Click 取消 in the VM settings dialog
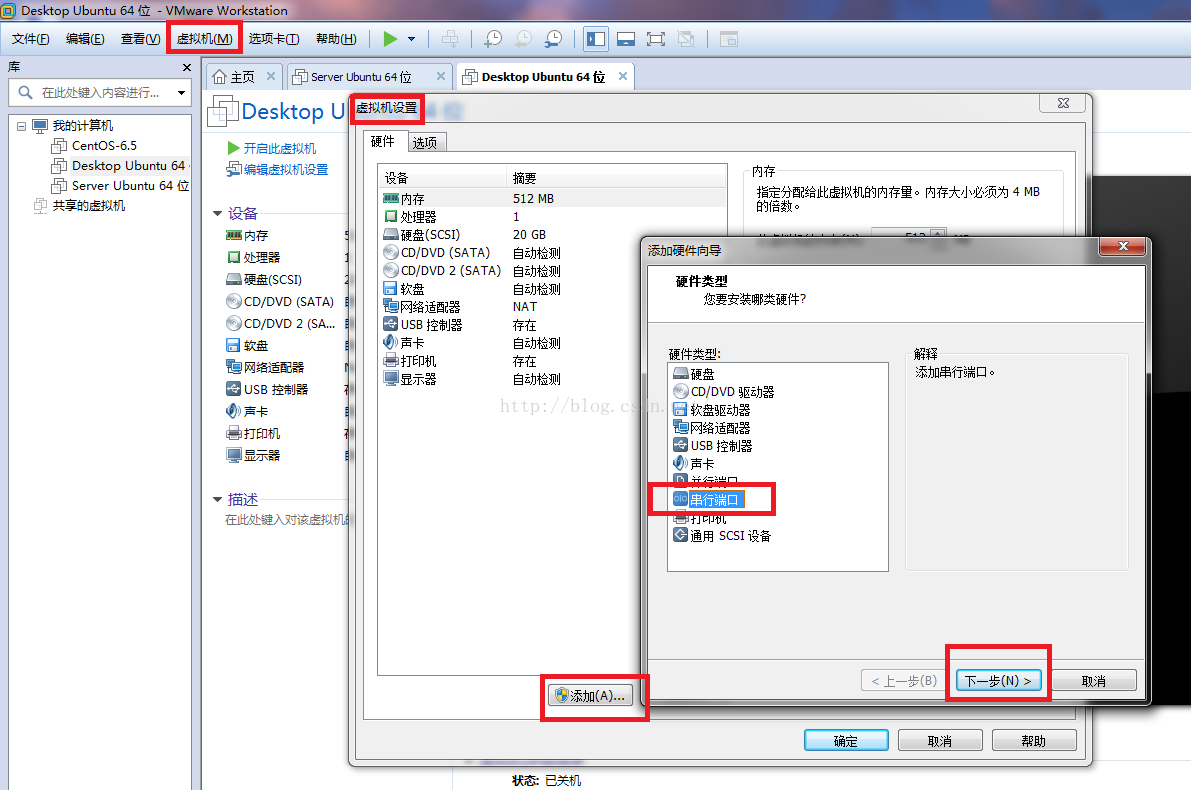This screenshot has width=1191, height=790. [940, 741]
